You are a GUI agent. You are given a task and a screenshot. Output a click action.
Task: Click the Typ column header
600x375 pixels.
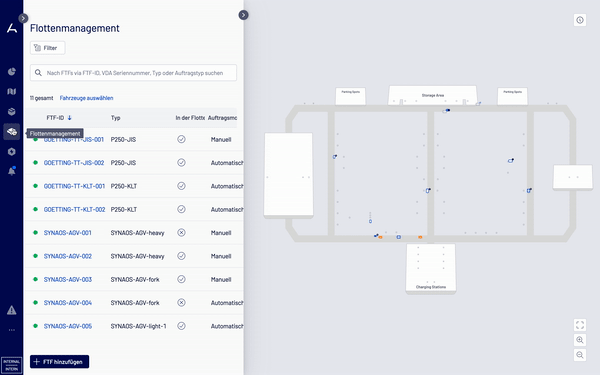click(116, 118)
